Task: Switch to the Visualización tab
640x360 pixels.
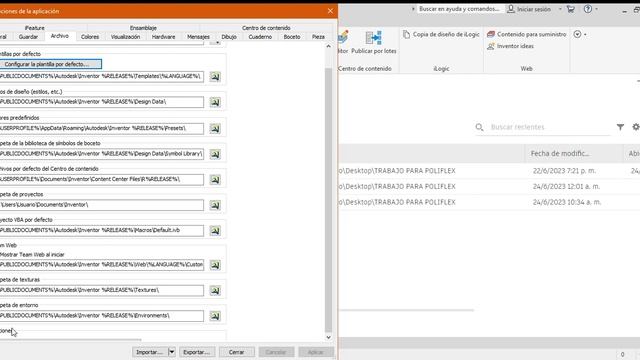Action: 125,37
